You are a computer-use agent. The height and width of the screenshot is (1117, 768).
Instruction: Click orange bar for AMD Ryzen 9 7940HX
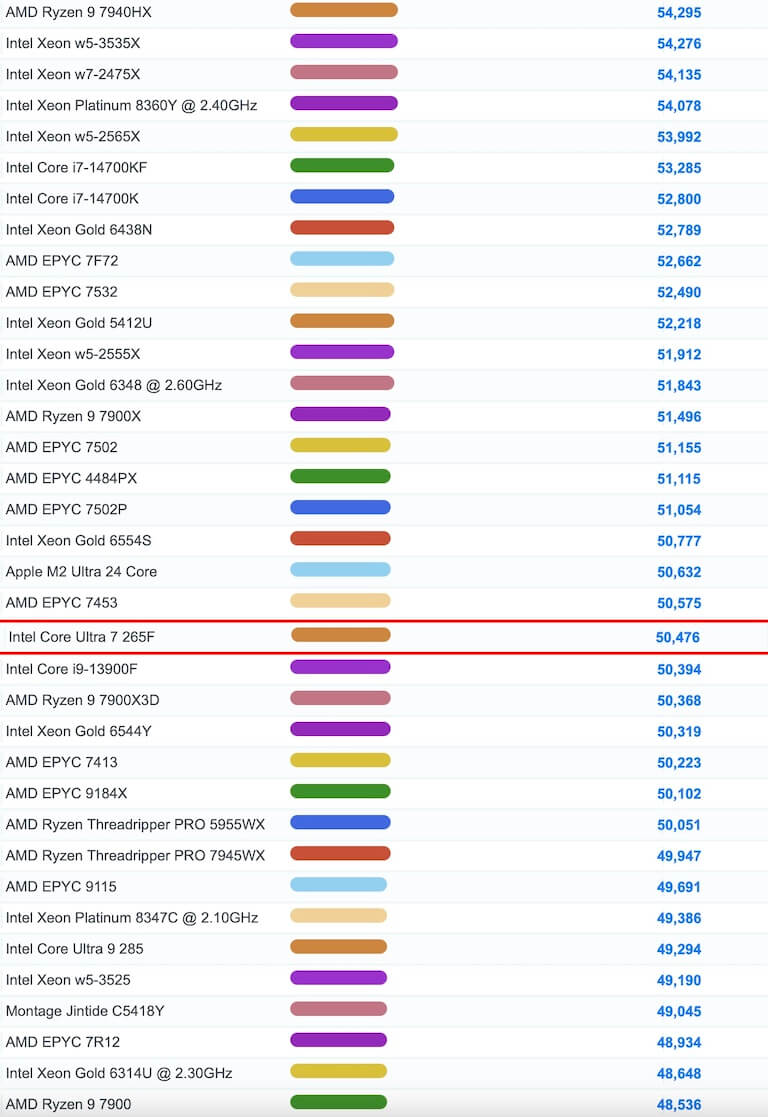click(x=344, y=10)
